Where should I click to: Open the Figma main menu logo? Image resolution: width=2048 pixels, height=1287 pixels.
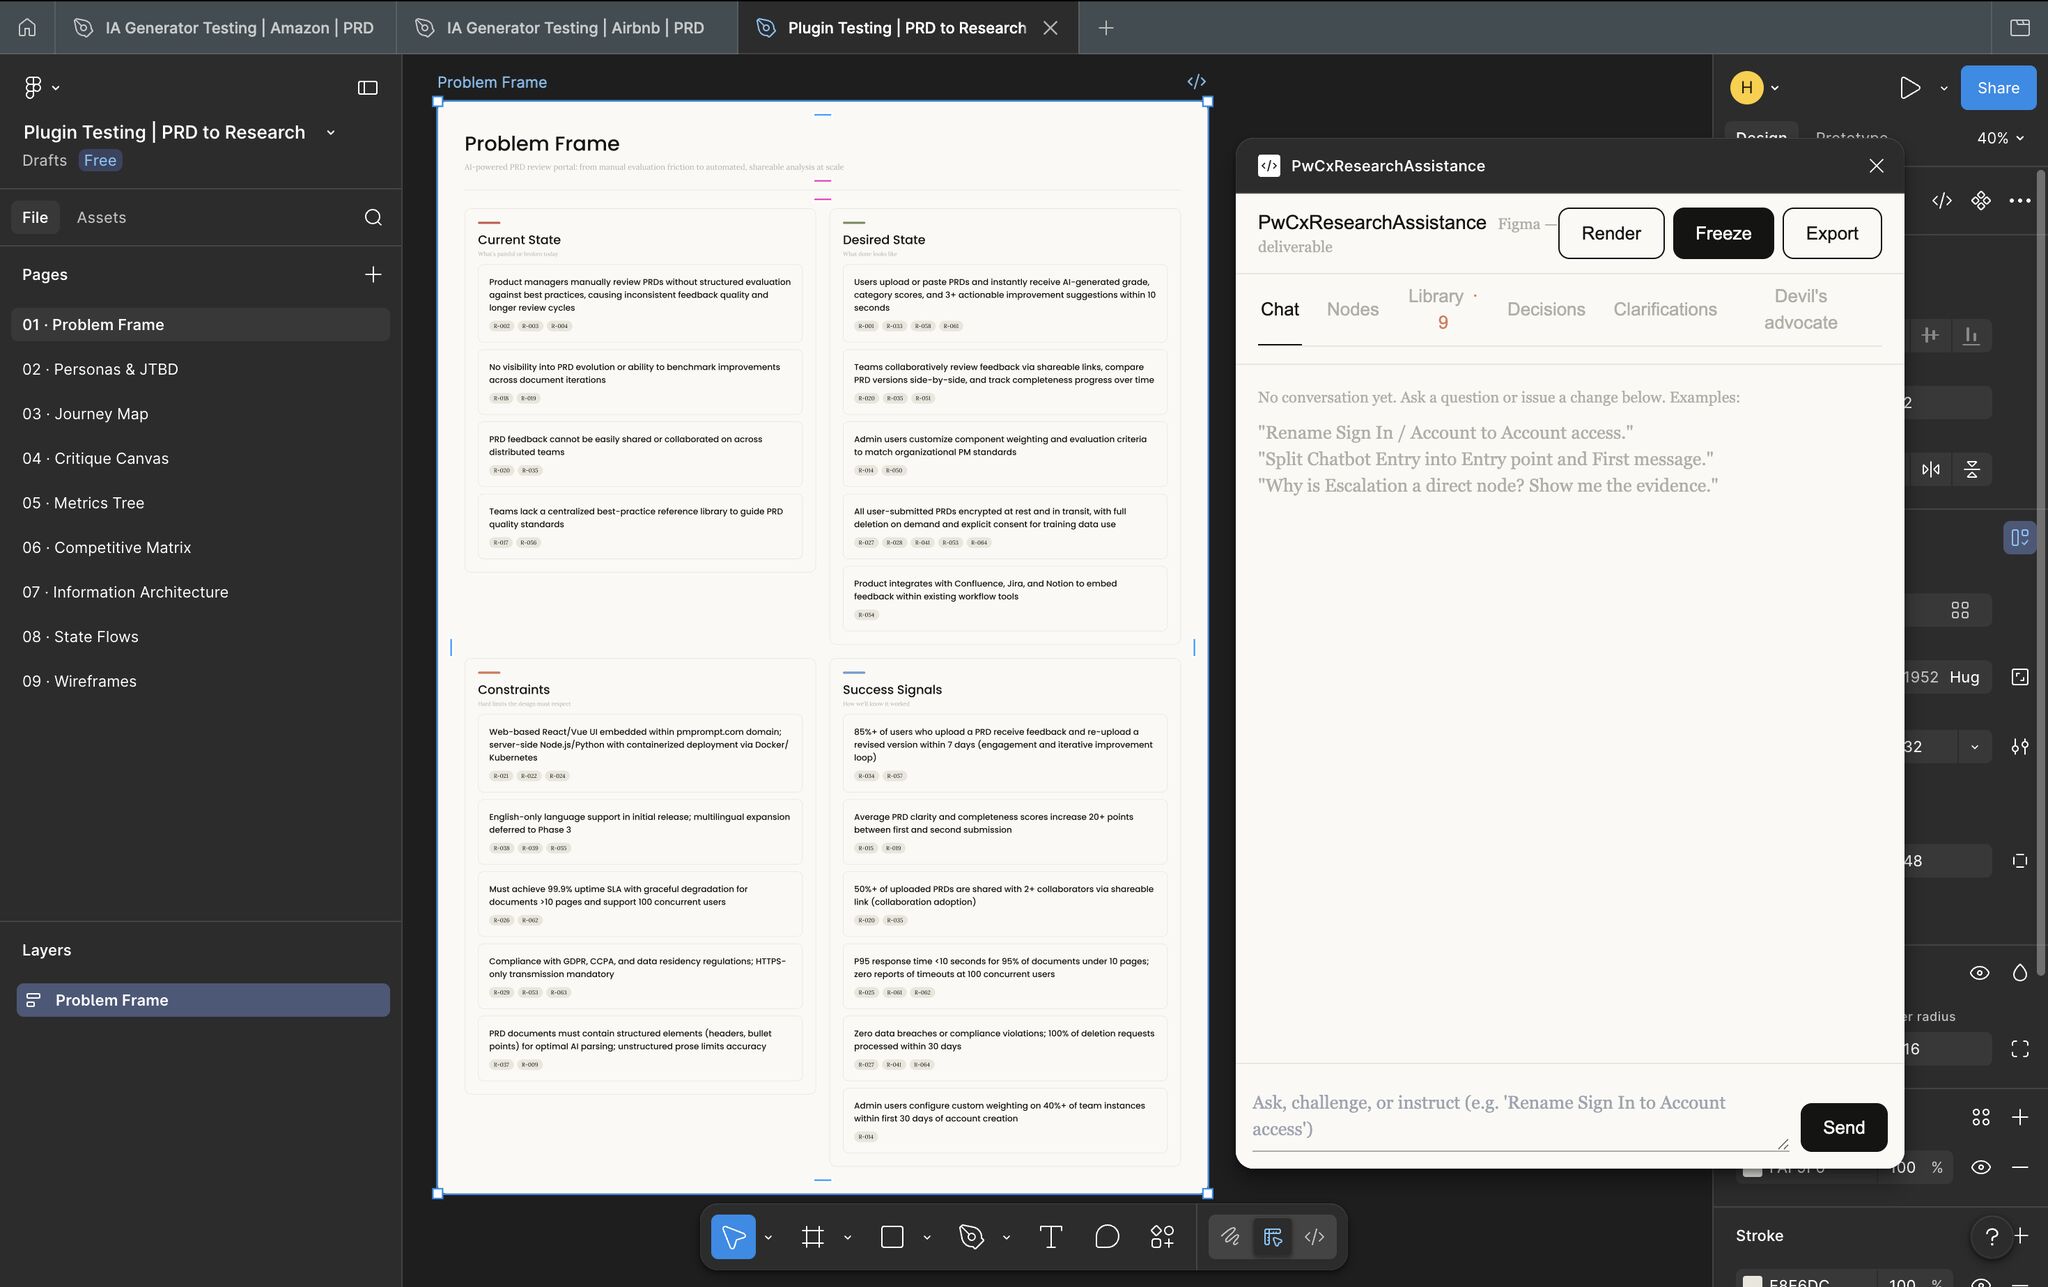tap(33, 88)
